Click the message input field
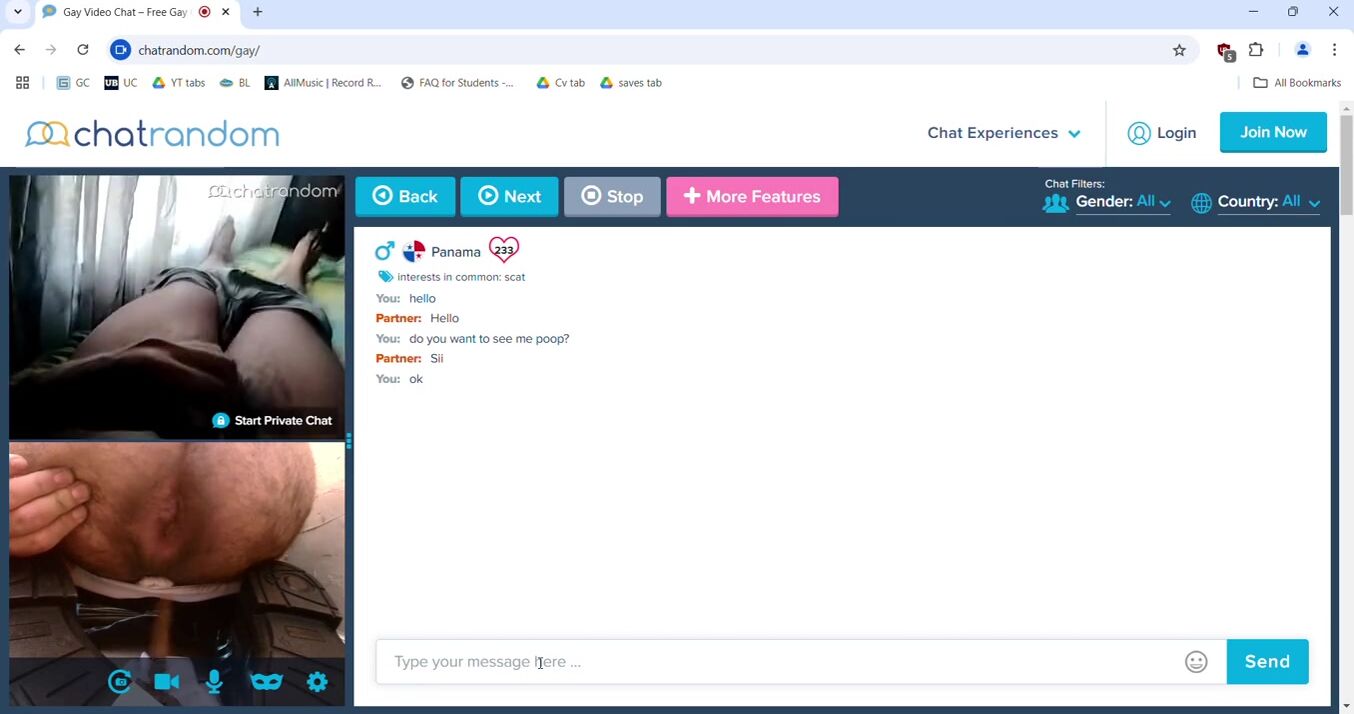 (780, 662)
